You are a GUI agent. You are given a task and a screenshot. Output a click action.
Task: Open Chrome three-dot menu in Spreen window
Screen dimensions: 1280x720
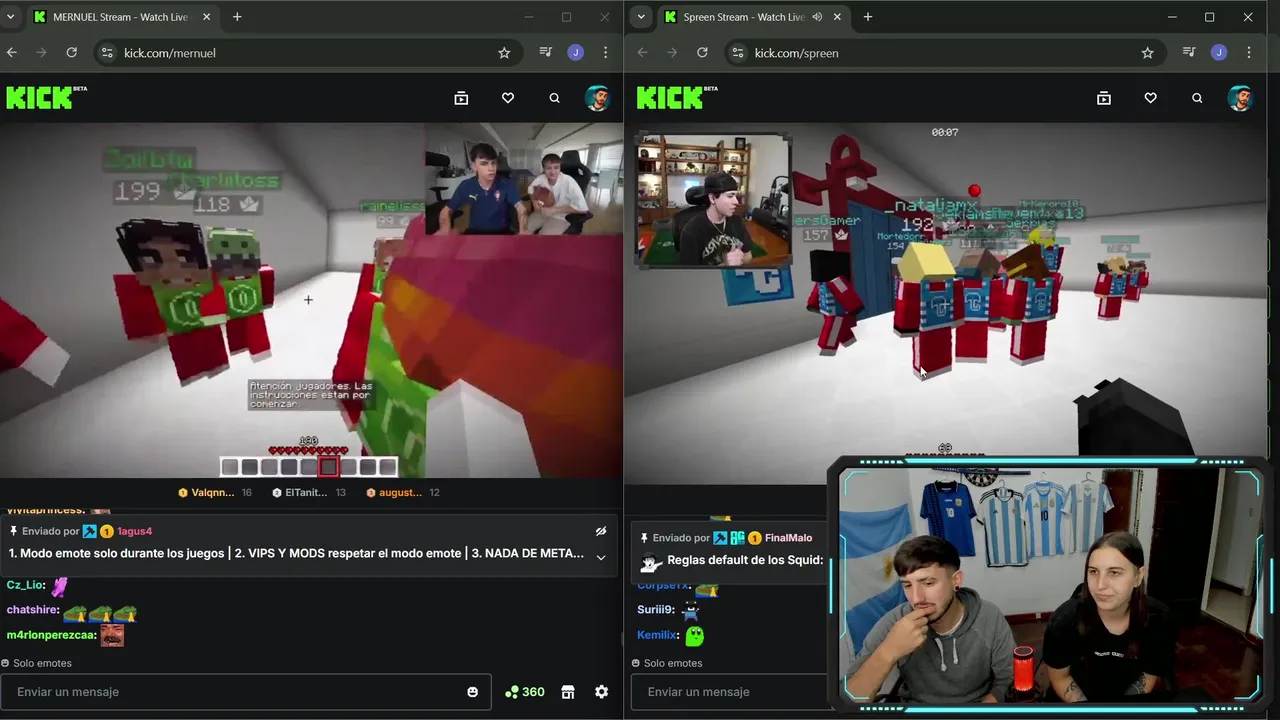1249,53
